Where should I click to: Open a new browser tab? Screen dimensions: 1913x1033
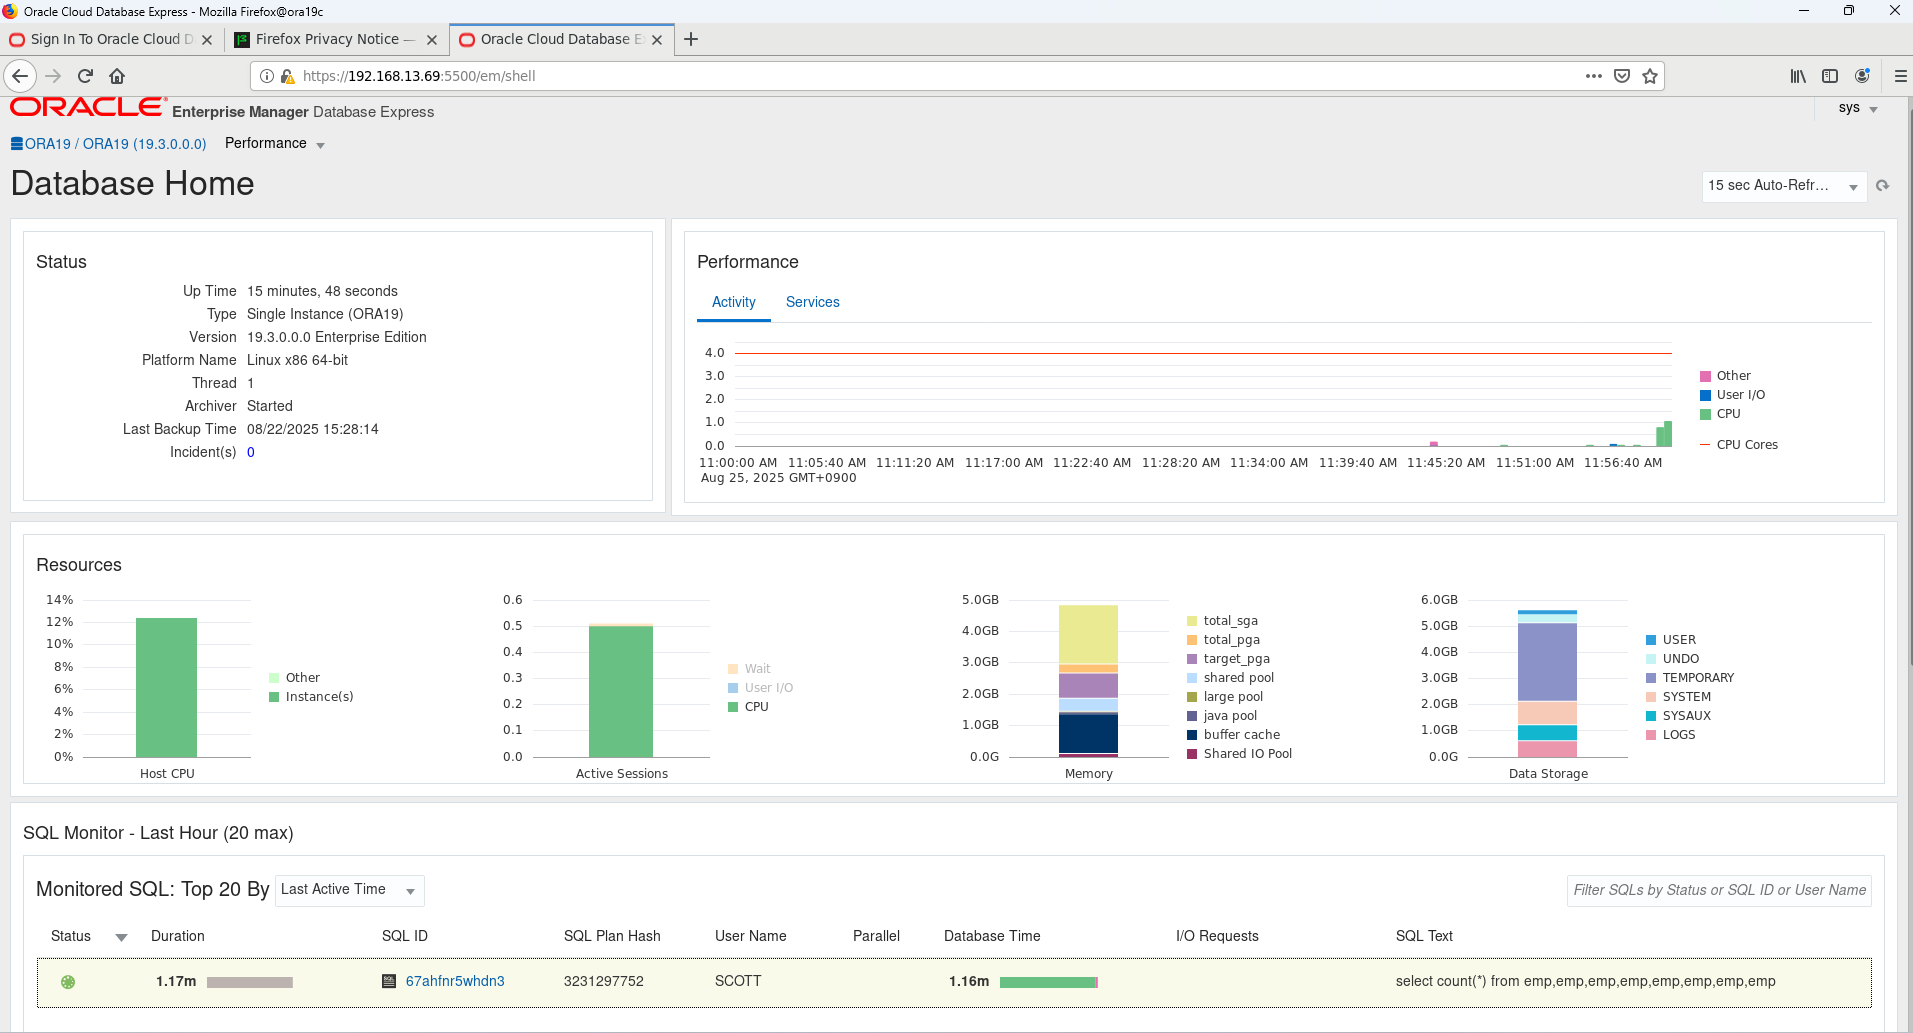691,39
